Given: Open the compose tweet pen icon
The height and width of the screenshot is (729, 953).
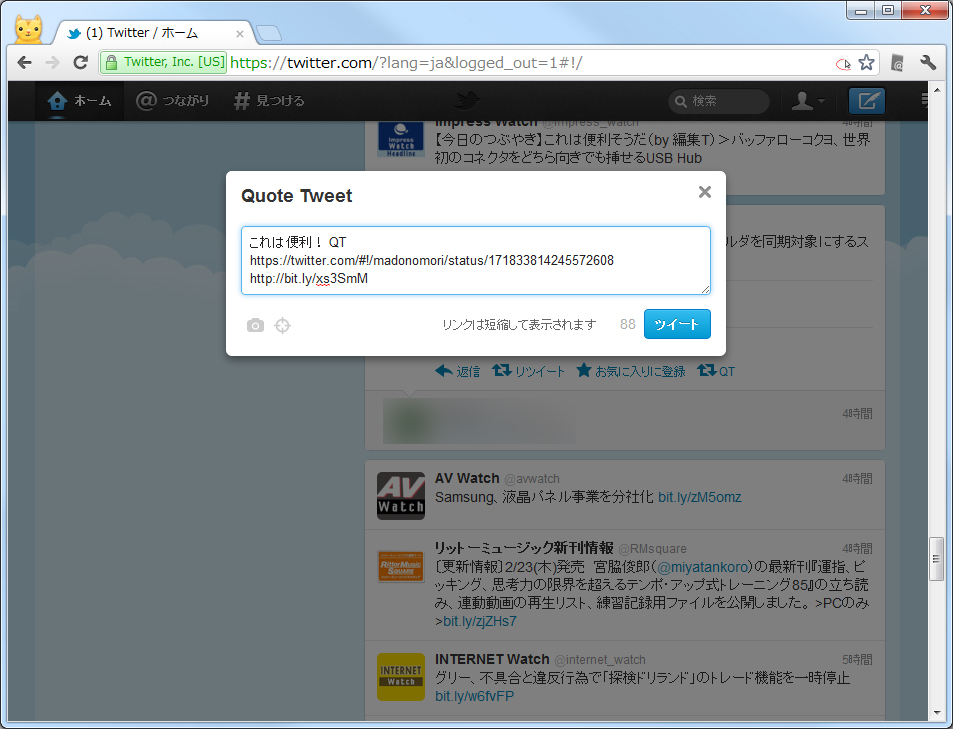Looking at the screenshot, I should pos(866,101).
